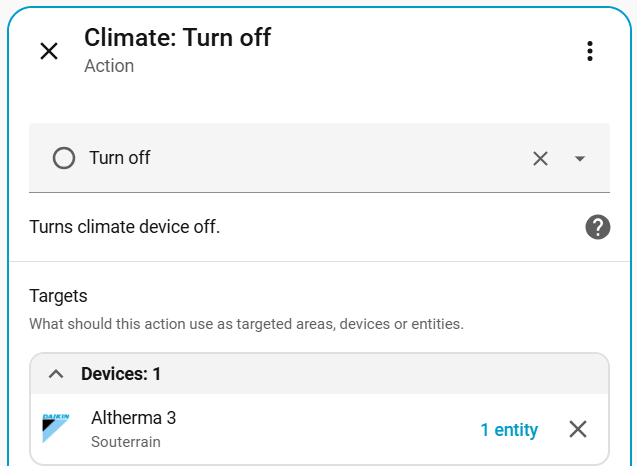The width and height of the screenshot is (637, 466).
Task: Click the Souterrain area label
Action: pyautogui.click(x=126, y=441)
